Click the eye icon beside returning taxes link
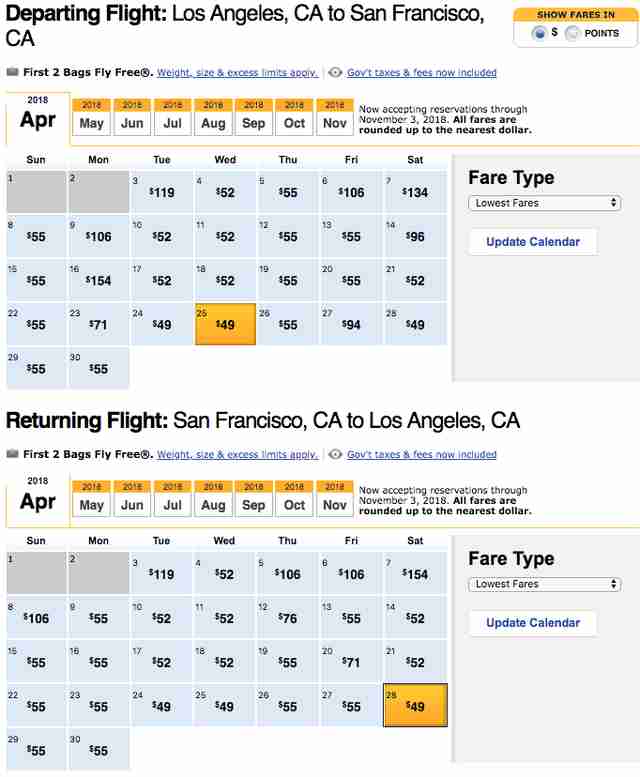The width and height of the screenshot is (640, 777). pyautogui.click(x=335, y=454)
